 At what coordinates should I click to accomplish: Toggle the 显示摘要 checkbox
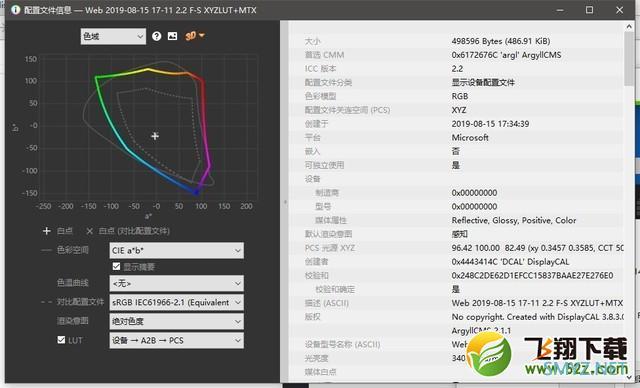[x=116, y=266]
